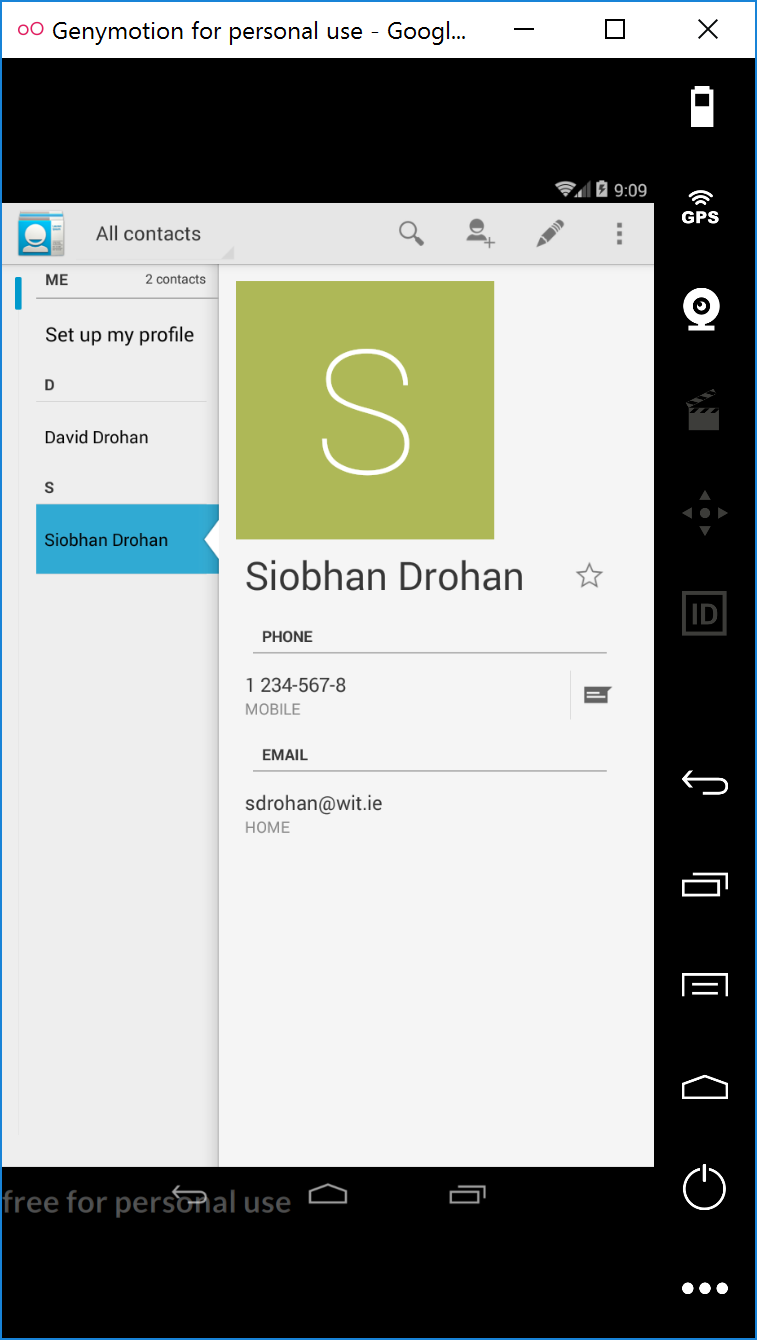This screenshot has height=1340, width=757.
Task: Send text message to 1 234-567-8
Action: click(x=597, y=695)
